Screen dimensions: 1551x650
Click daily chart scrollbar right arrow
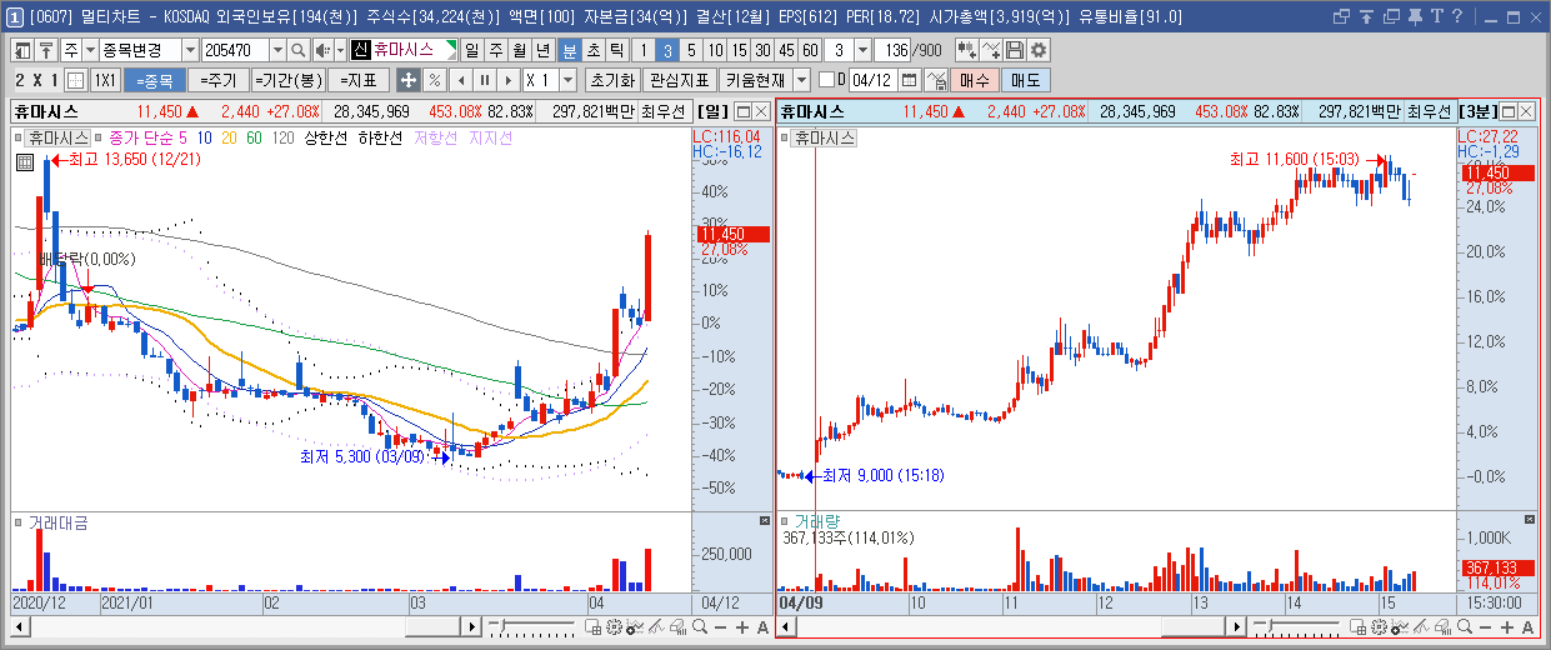point(472,627)
